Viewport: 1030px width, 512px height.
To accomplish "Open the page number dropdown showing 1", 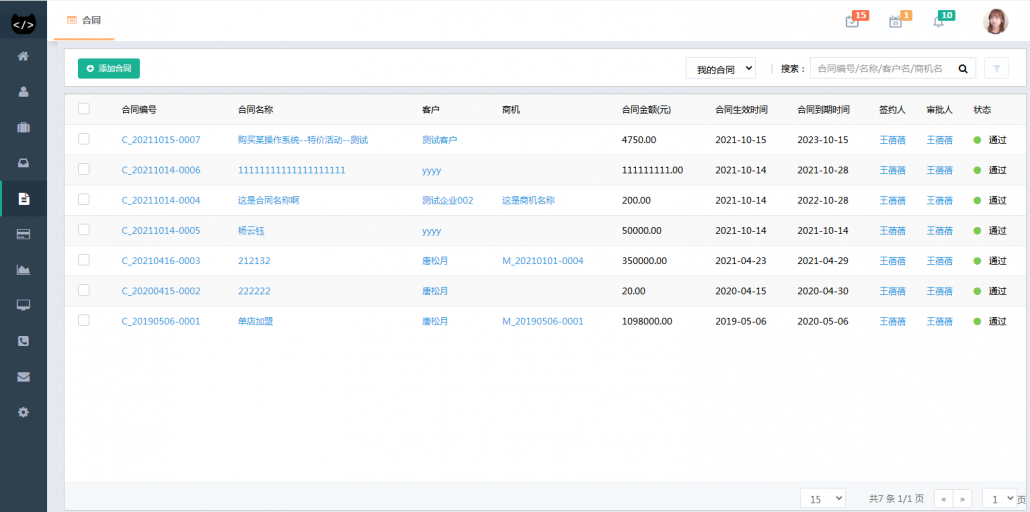I will (x=998, y=498).
